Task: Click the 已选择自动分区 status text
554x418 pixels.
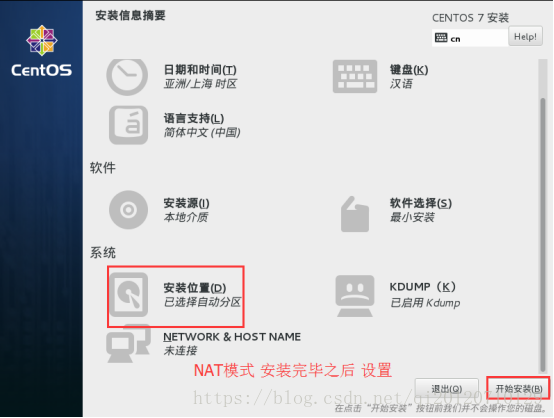Action: (202, 302)
